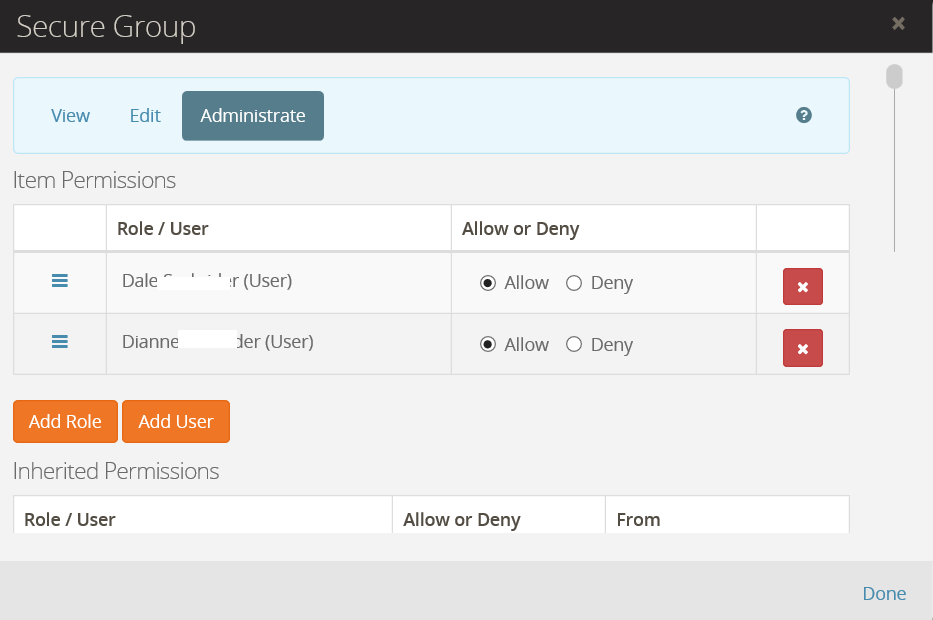Set Dale's permission to Deny

574,283
